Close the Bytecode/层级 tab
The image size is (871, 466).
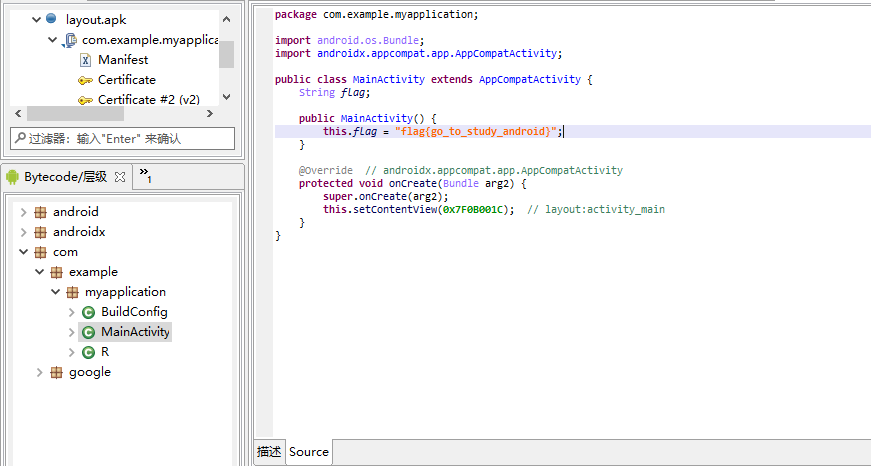120,177
